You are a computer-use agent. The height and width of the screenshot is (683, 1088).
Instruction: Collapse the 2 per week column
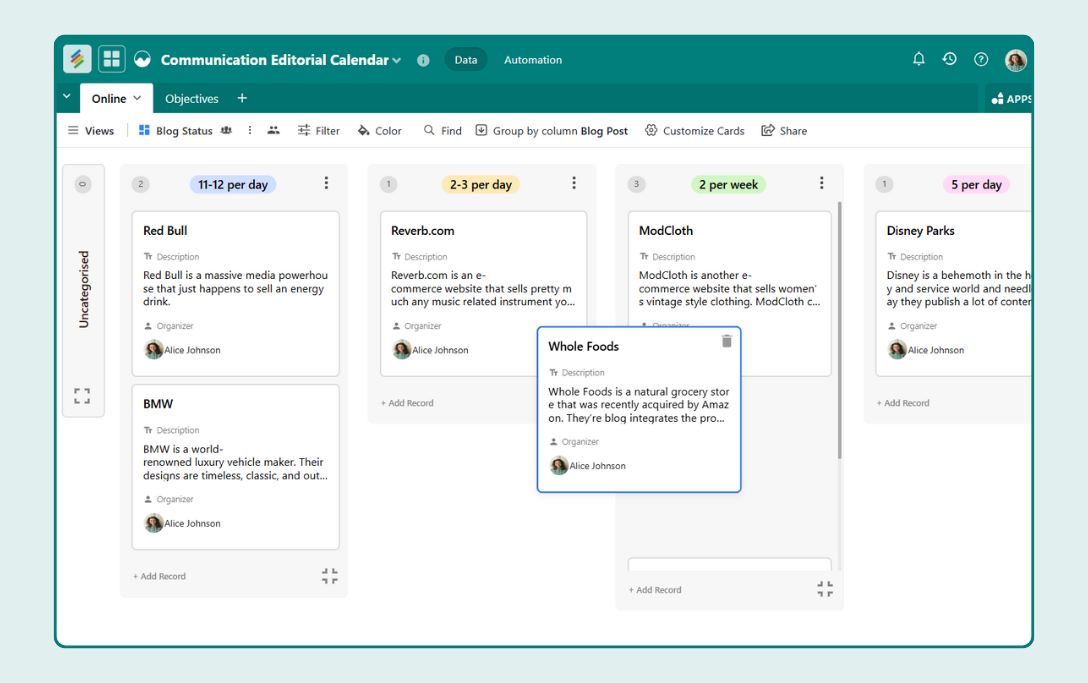tap(825, 589)
